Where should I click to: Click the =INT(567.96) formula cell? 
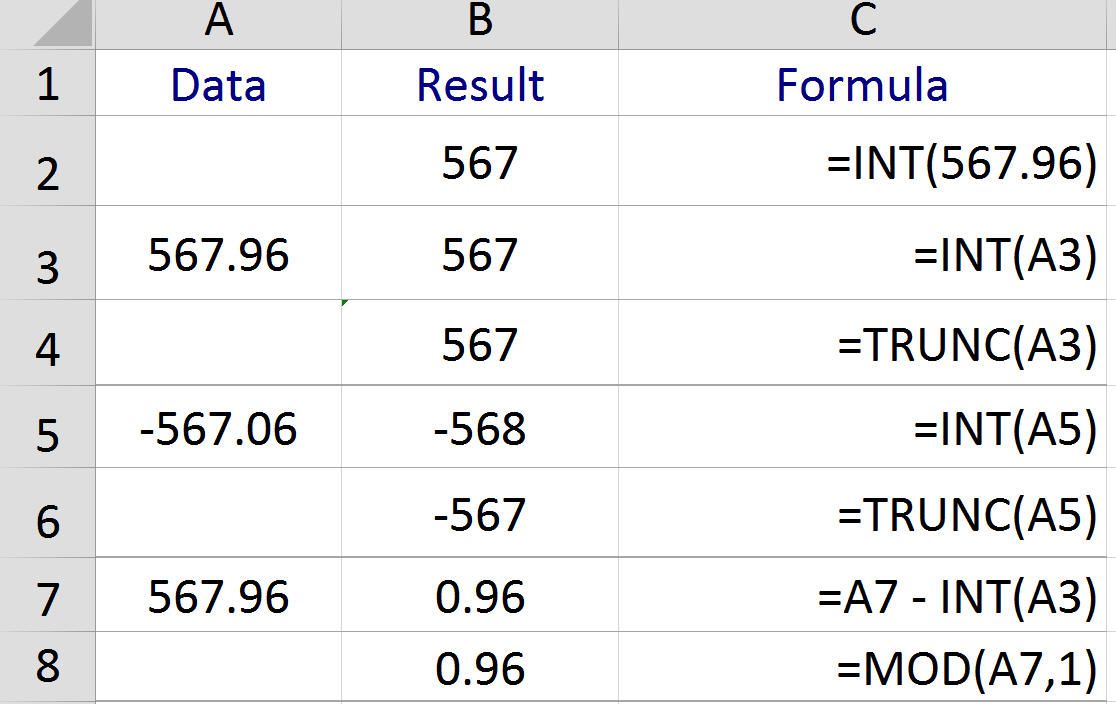coord(863,161)
